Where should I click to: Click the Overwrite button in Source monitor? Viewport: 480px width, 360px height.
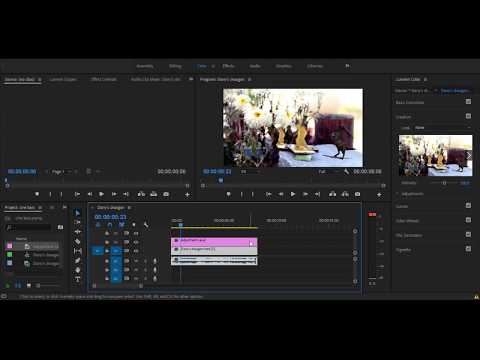tap(153, 194)
